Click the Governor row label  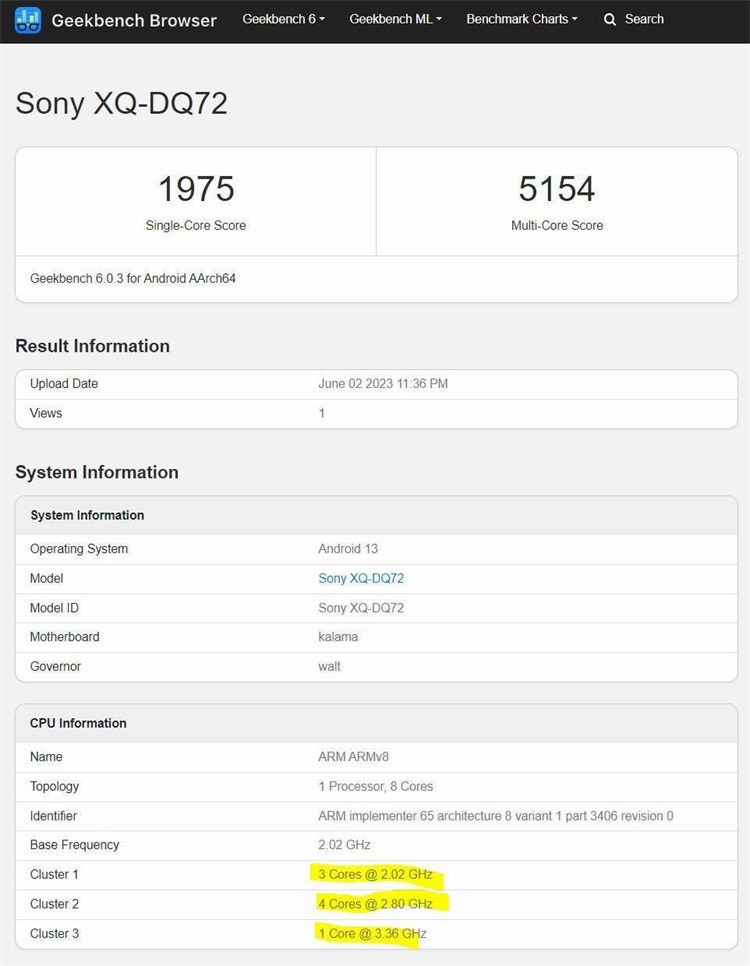[55, 667]
